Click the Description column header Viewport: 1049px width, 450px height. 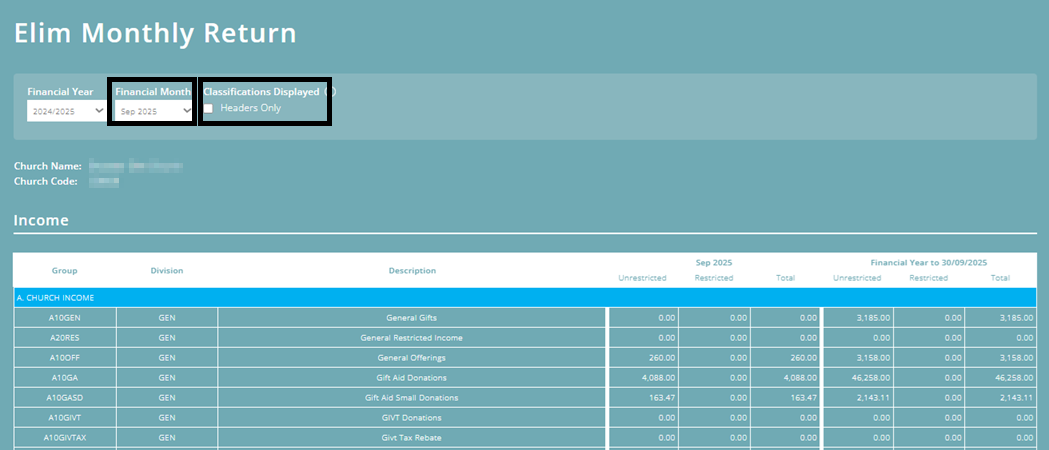point(412,271)
